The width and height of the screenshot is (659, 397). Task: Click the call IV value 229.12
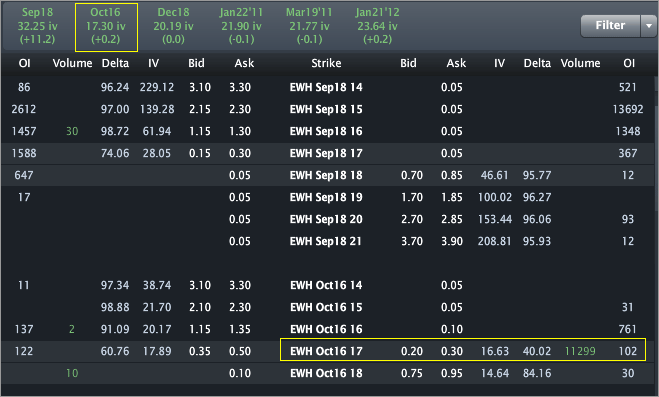tap(157, 87)
